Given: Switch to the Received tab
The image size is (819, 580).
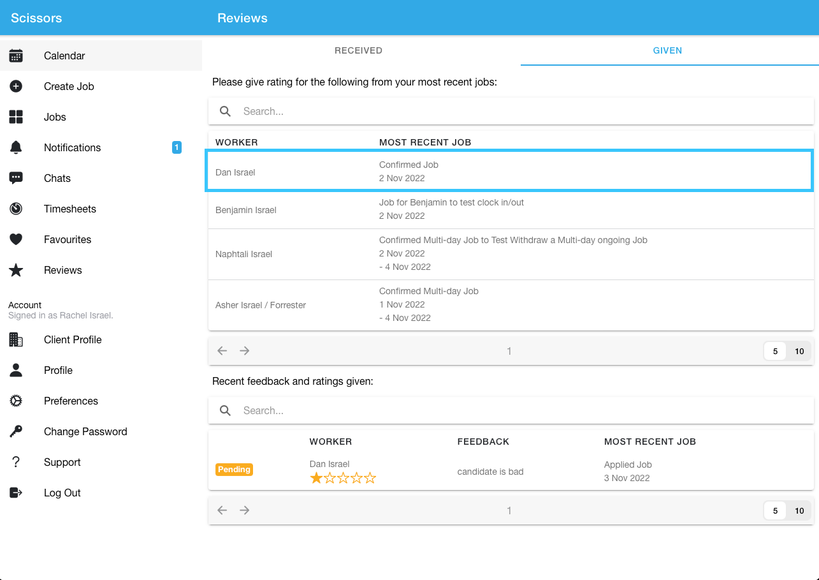Looking at the screenshot, I should click(358, 51).
